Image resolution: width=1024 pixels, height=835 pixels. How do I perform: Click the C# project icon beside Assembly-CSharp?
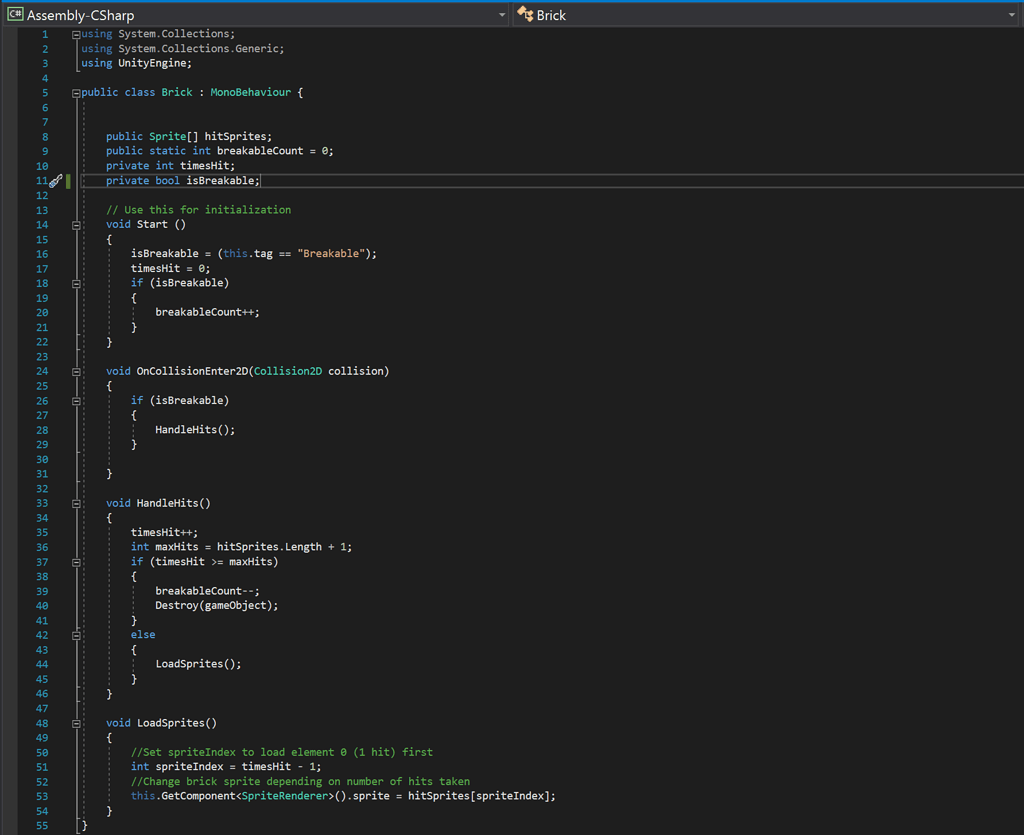click(x=15, y=14)
